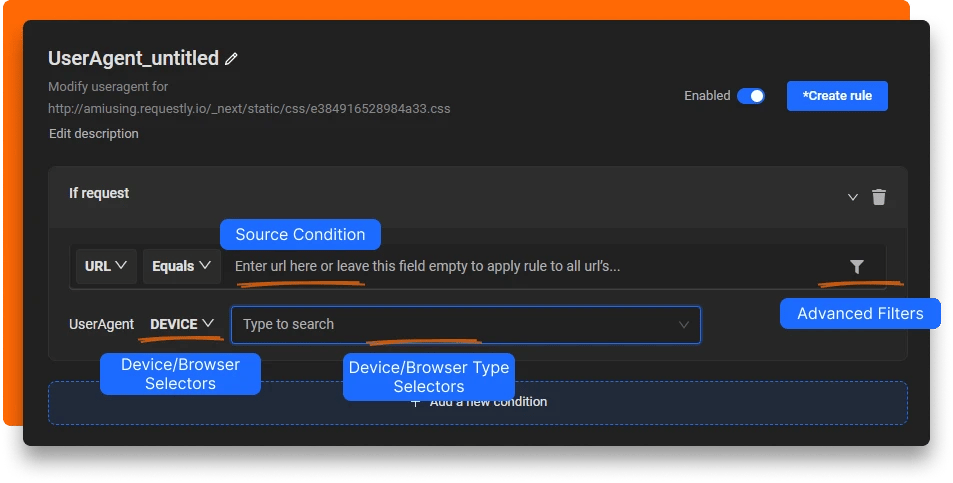This screenshot has width=953, height=483.
Task: Open advanced filters via funnel icon
Action: (x=857, y=267)
